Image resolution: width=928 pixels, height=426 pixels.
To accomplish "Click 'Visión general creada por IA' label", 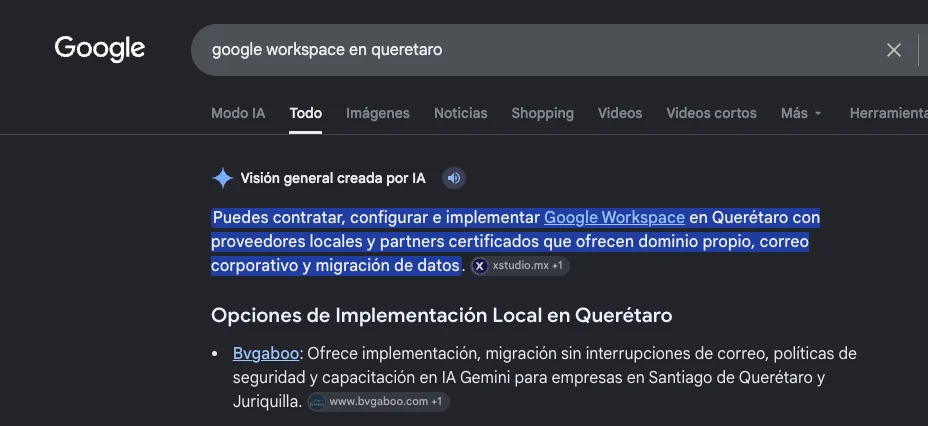I will coord(333,178).
